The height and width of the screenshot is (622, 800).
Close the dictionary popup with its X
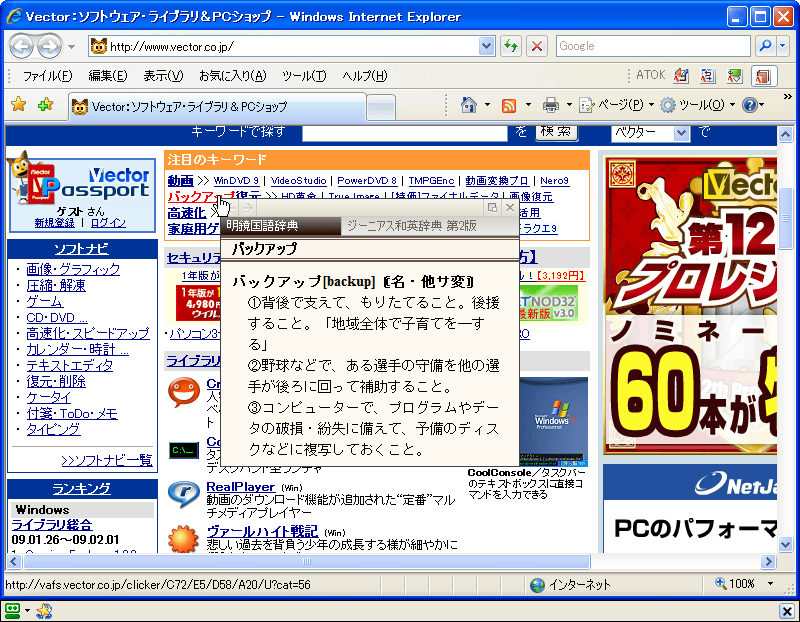pyautogui.click(x=510, y=207)
